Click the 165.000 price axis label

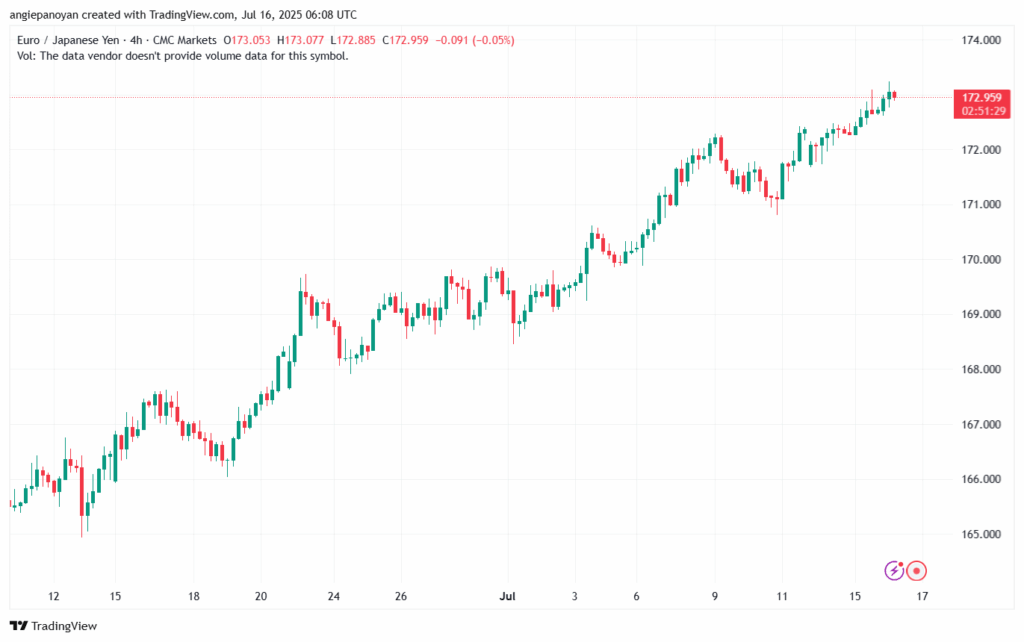click(979, 535)
